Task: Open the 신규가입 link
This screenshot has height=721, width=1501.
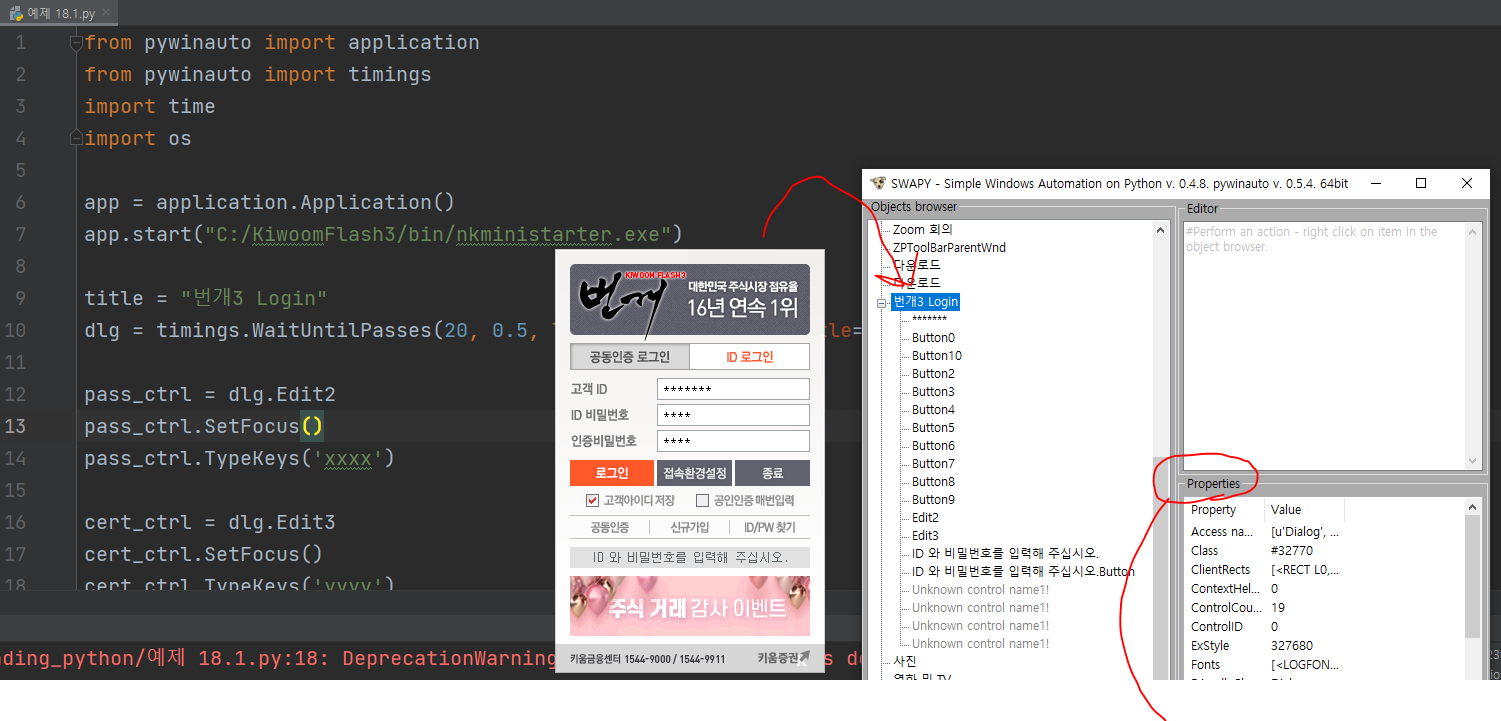Action: coord(689,528)
